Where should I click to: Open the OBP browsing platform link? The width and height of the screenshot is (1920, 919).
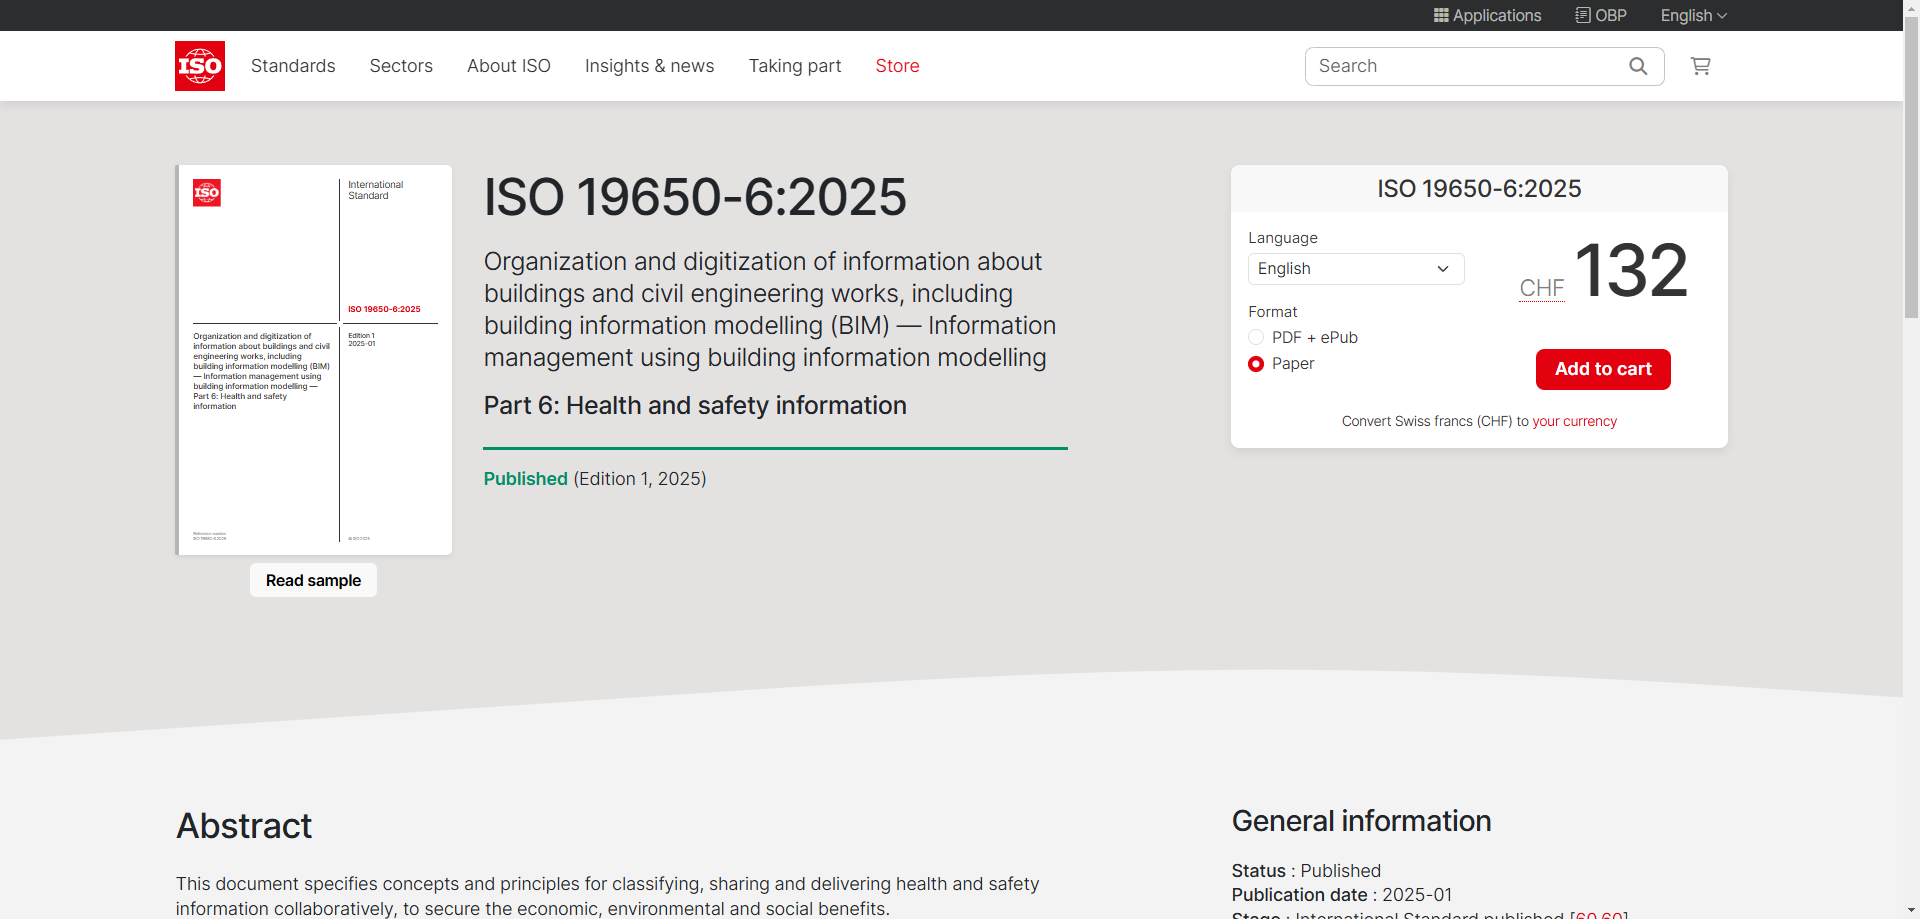coord(1601,15)
